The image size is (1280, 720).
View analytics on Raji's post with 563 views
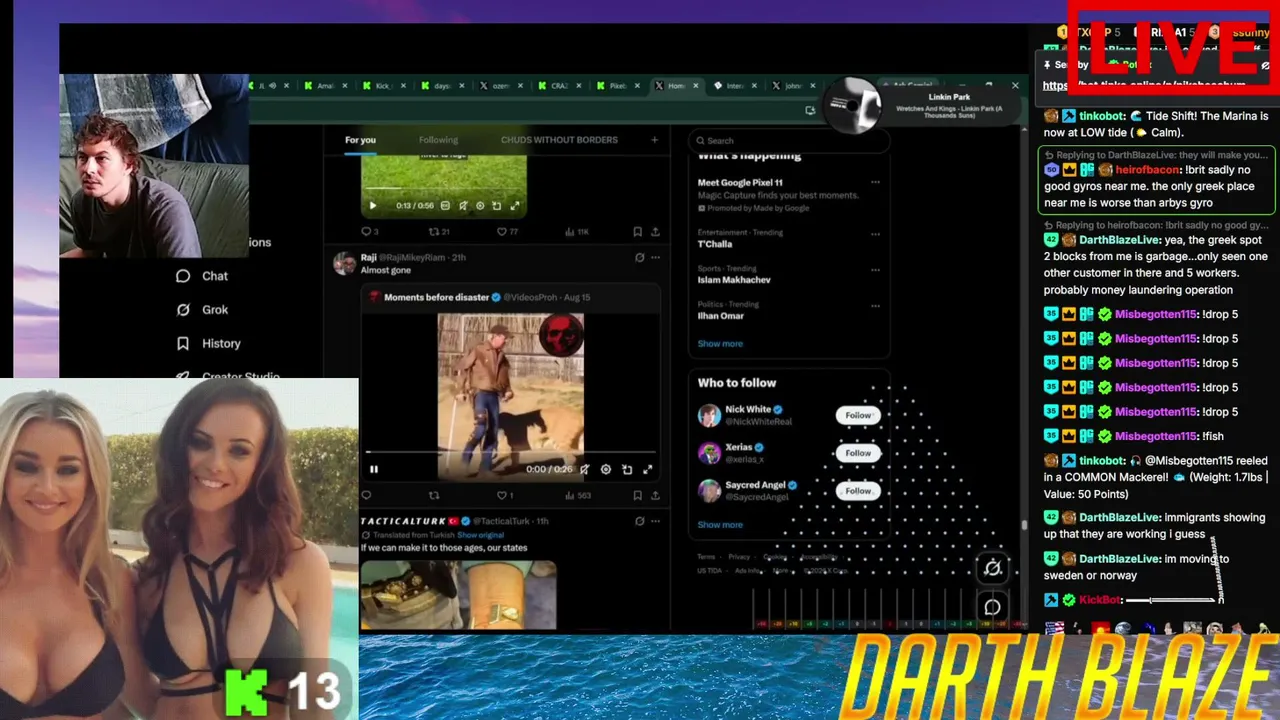578,495
